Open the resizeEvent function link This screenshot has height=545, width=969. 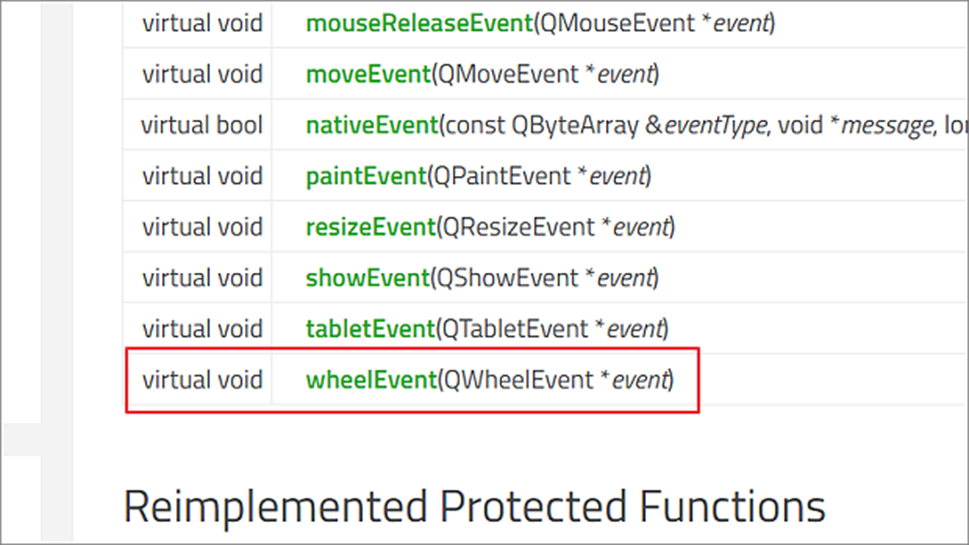coord(371,227)
